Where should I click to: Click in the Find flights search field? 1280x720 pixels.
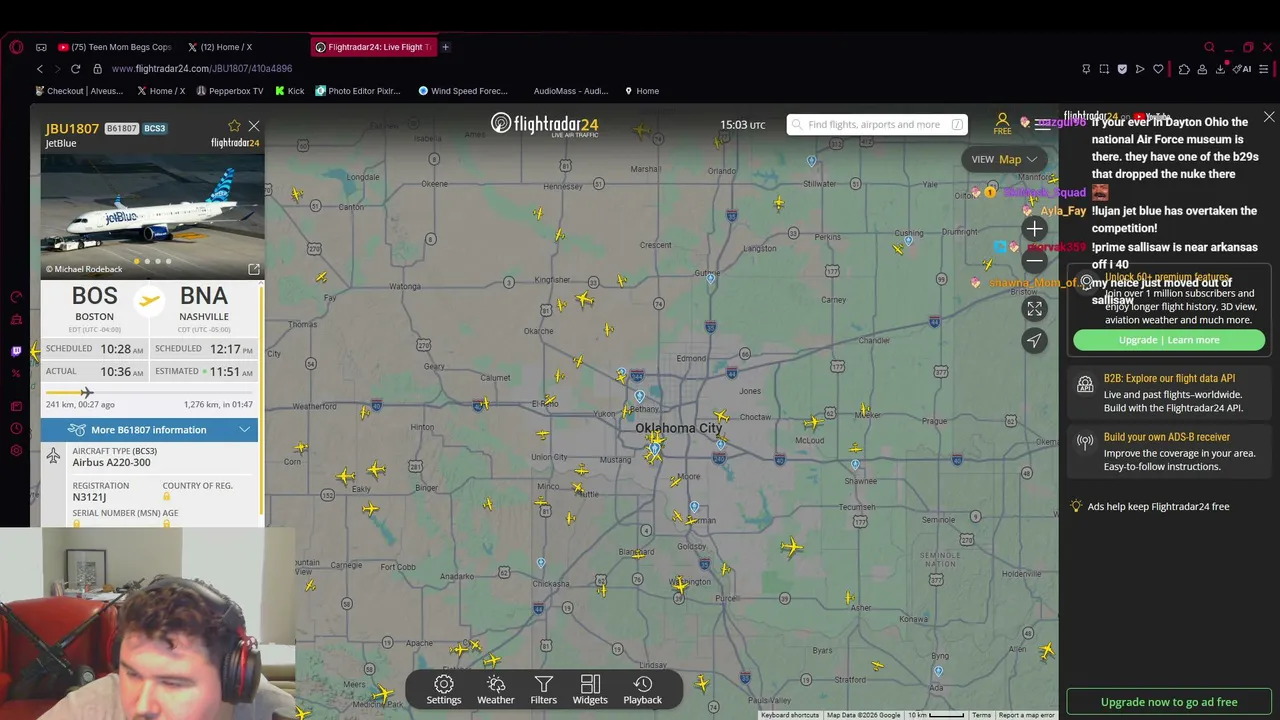point(876,125)
